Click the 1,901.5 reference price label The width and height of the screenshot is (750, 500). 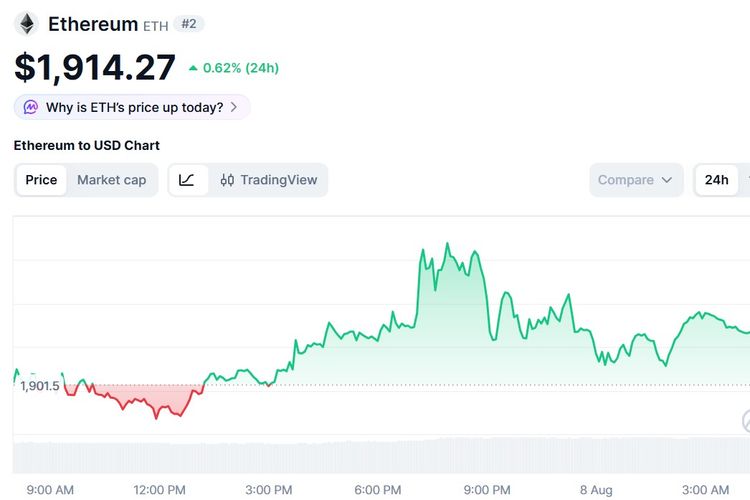click(x=40, y=386)
